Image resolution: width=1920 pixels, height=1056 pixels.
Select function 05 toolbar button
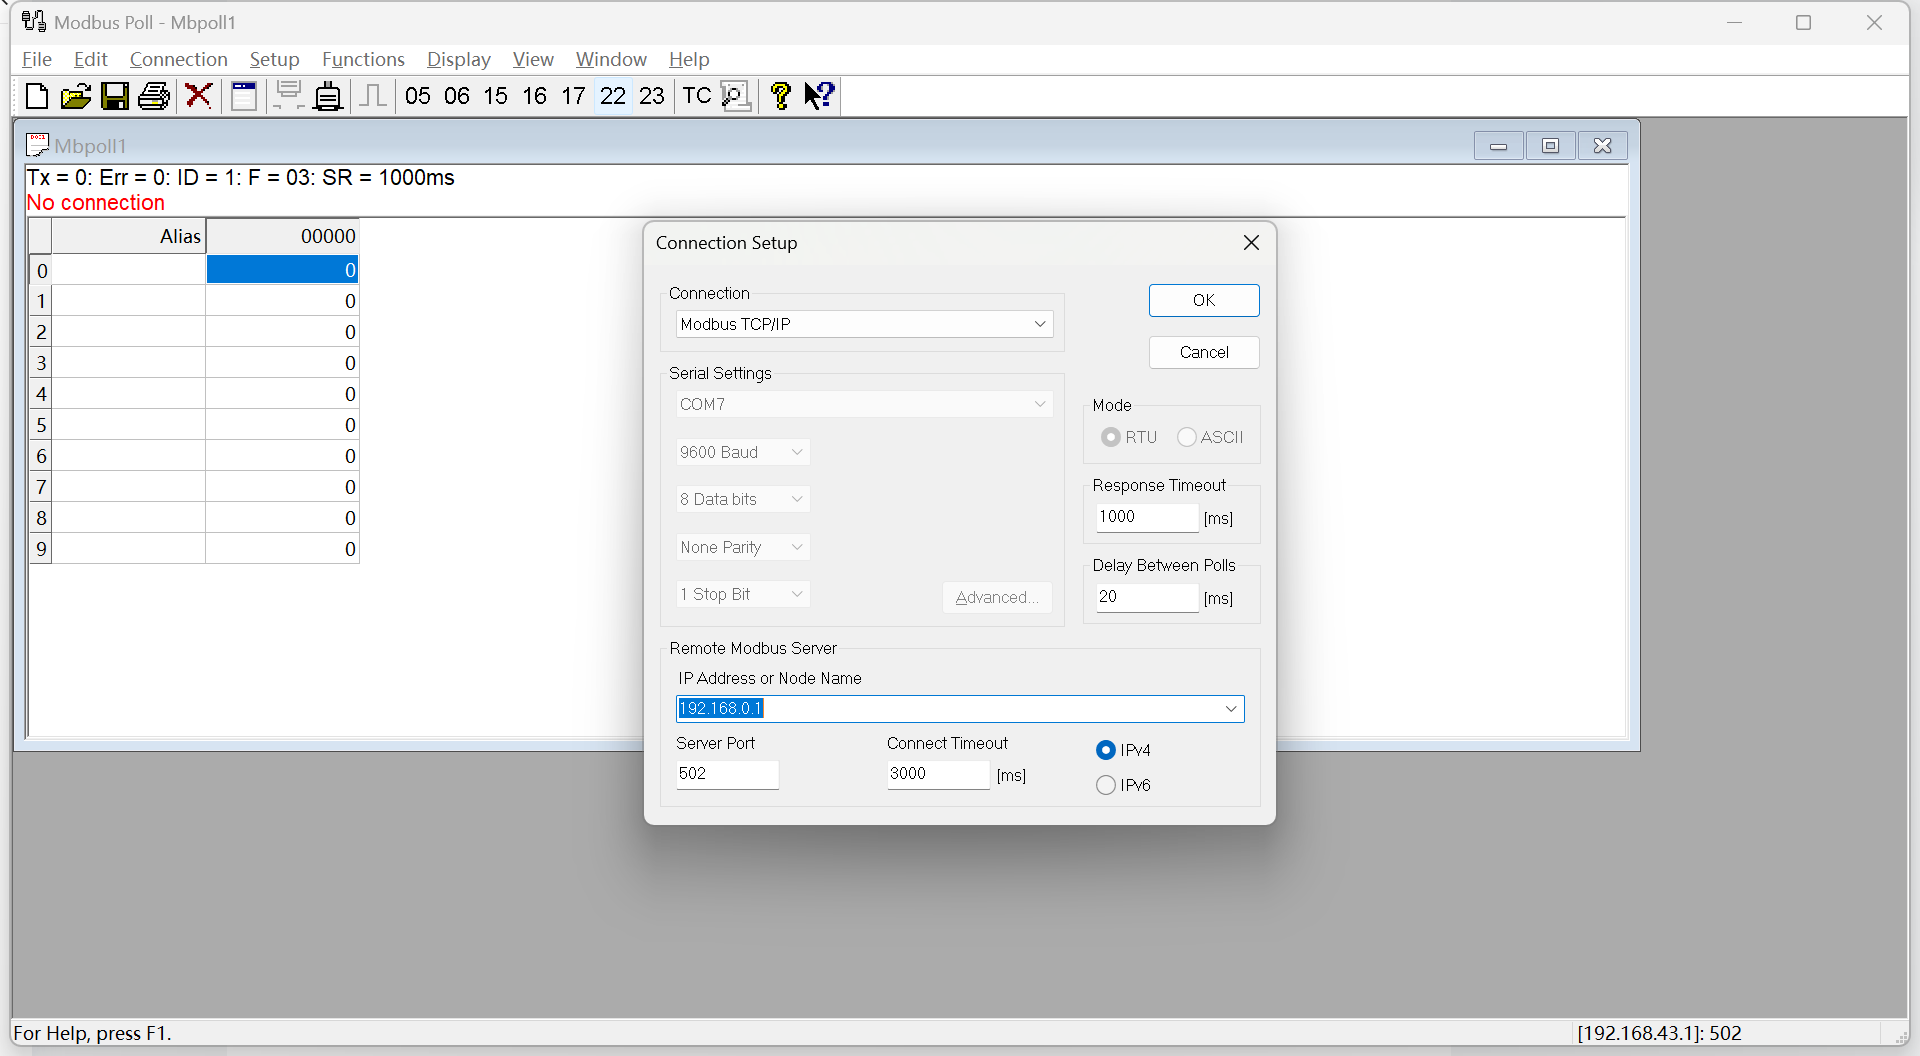coord(418,96)
